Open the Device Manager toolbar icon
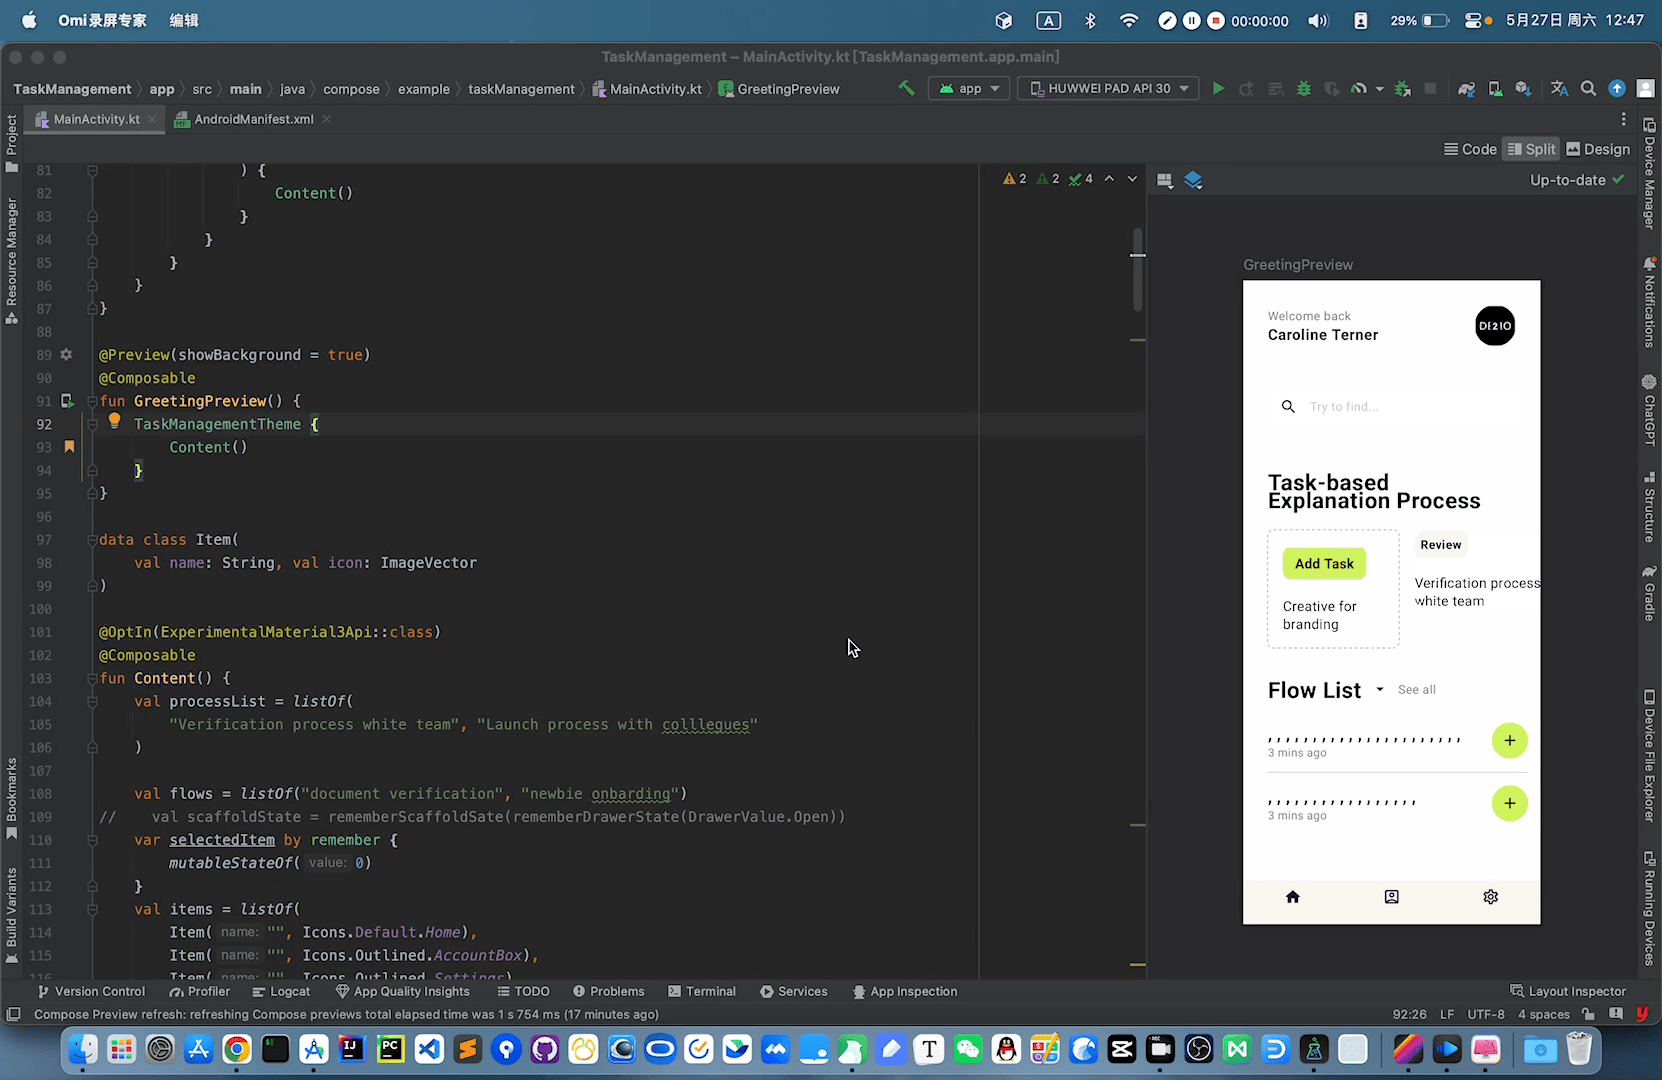Screen dimensions: 1662x1080 pyautogui.click(x=1495, y=88)
